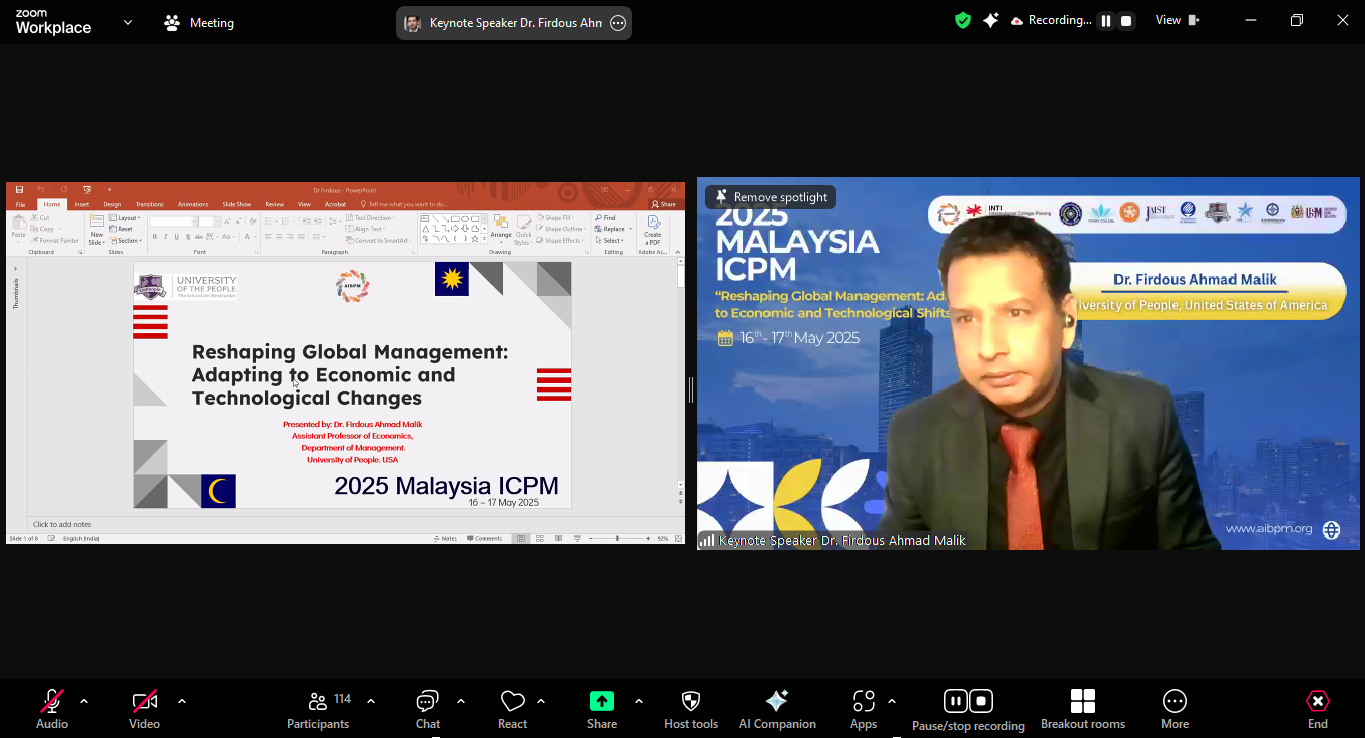Click the PowerPoint Save icon
Image resolution: width=1365 pixels, height=738 pixels.
click(x=19, y=189)
